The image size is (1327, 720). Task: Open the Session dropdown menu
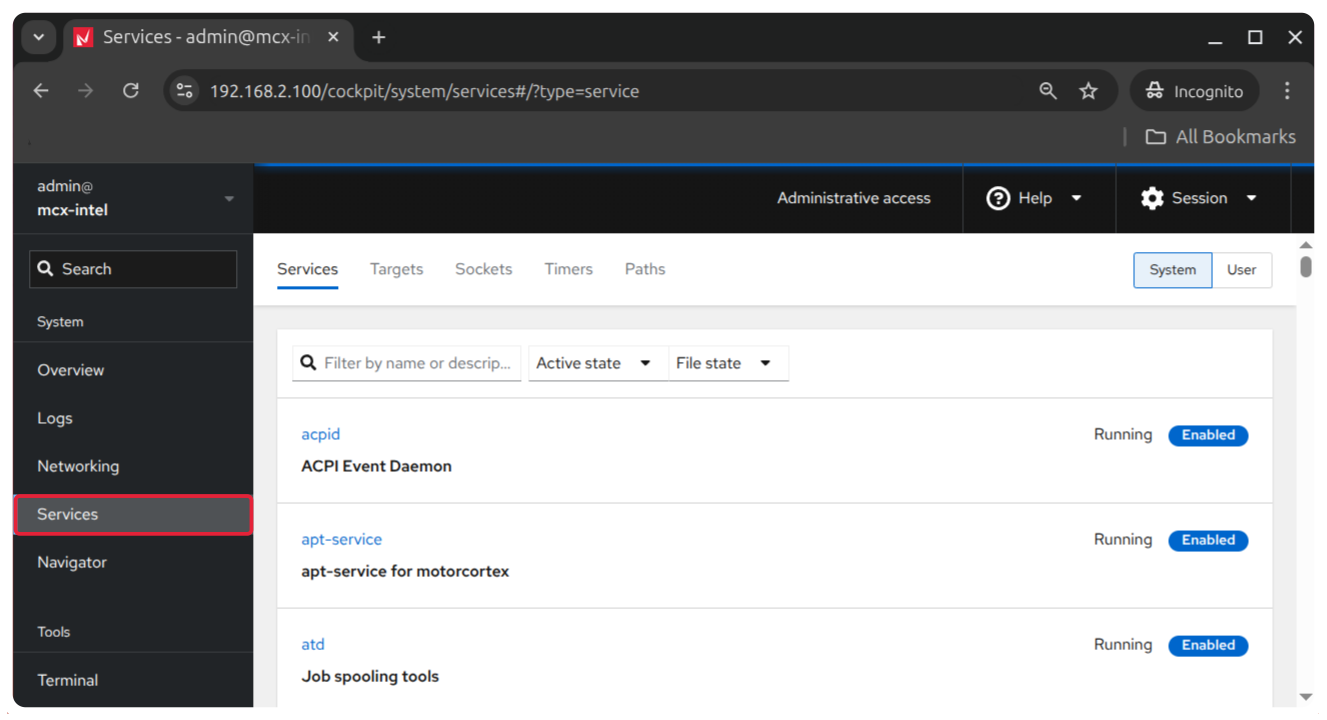(1199, 198)
